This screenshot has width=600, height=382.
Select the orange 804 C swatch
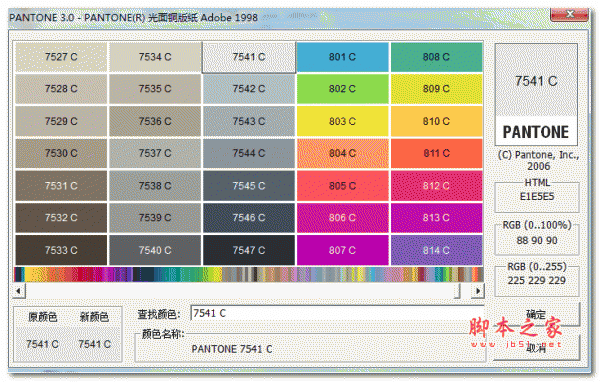[x=342, y=153]
